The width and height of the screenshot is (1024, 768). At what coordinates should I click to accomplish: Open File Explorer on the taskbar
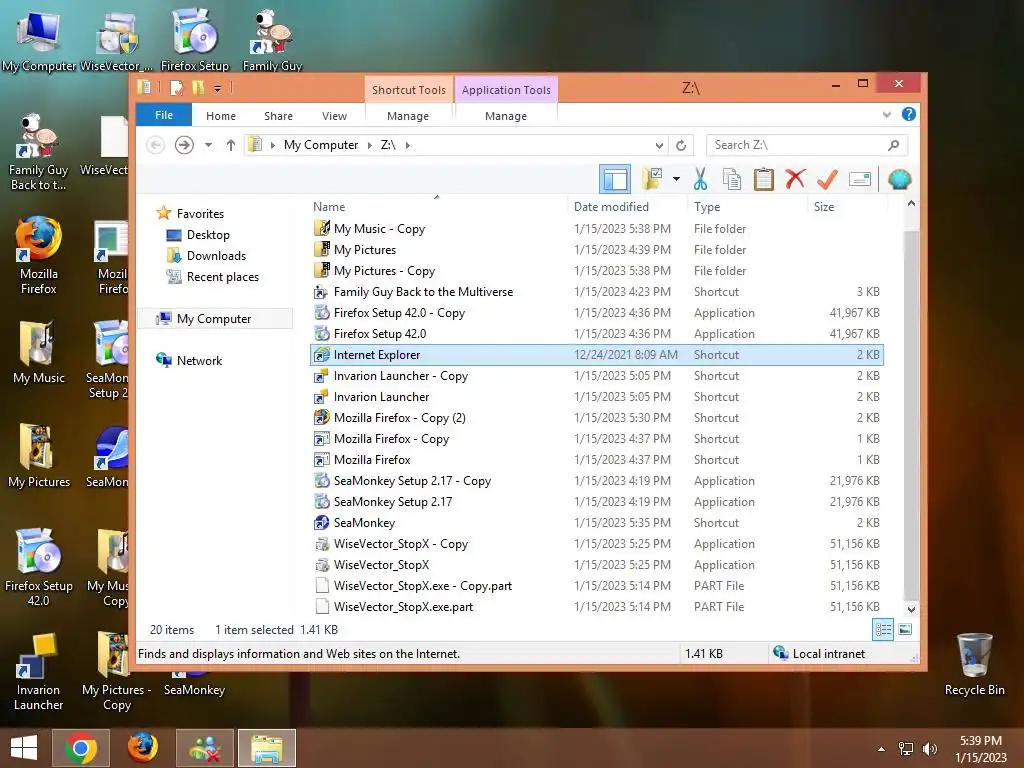[x=267, y=748]
